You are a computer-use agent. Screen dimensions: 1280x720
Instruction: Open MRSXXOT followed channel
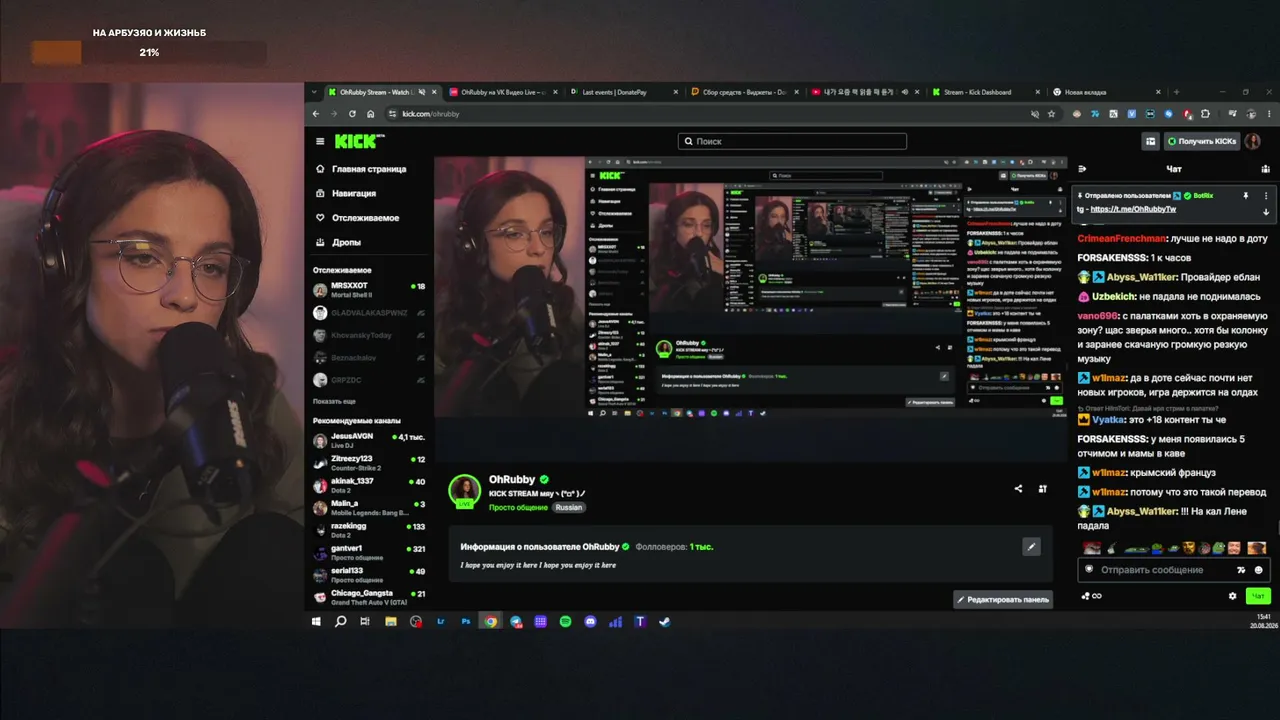(x=369, y=290)
